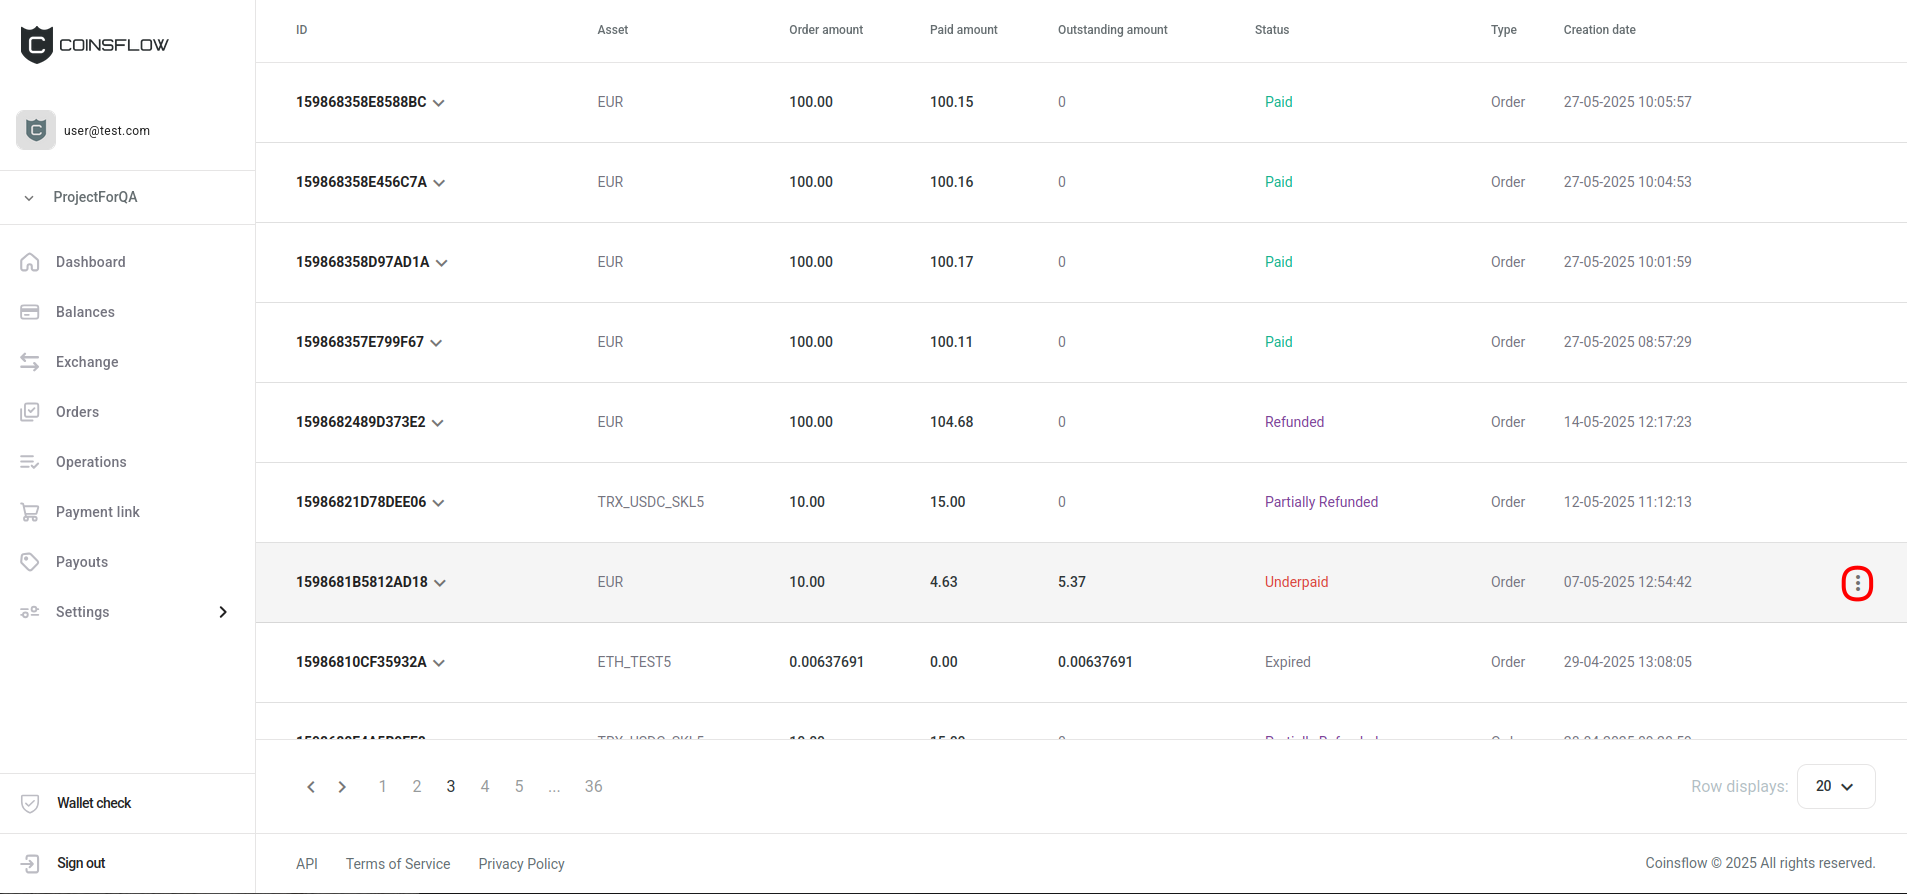Open the Exchange menu item
The width and height of the screenshot is (1907, 894).
[86, 362]
